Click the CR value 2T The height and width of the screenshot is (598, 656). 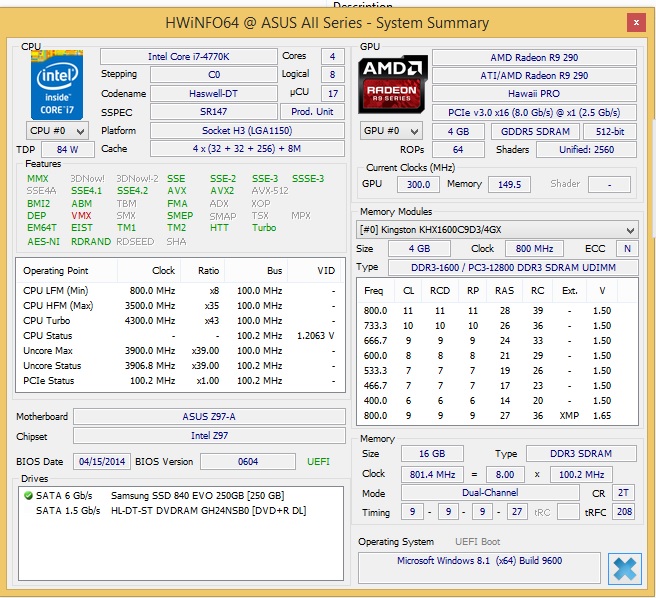(x=623, y=493)
